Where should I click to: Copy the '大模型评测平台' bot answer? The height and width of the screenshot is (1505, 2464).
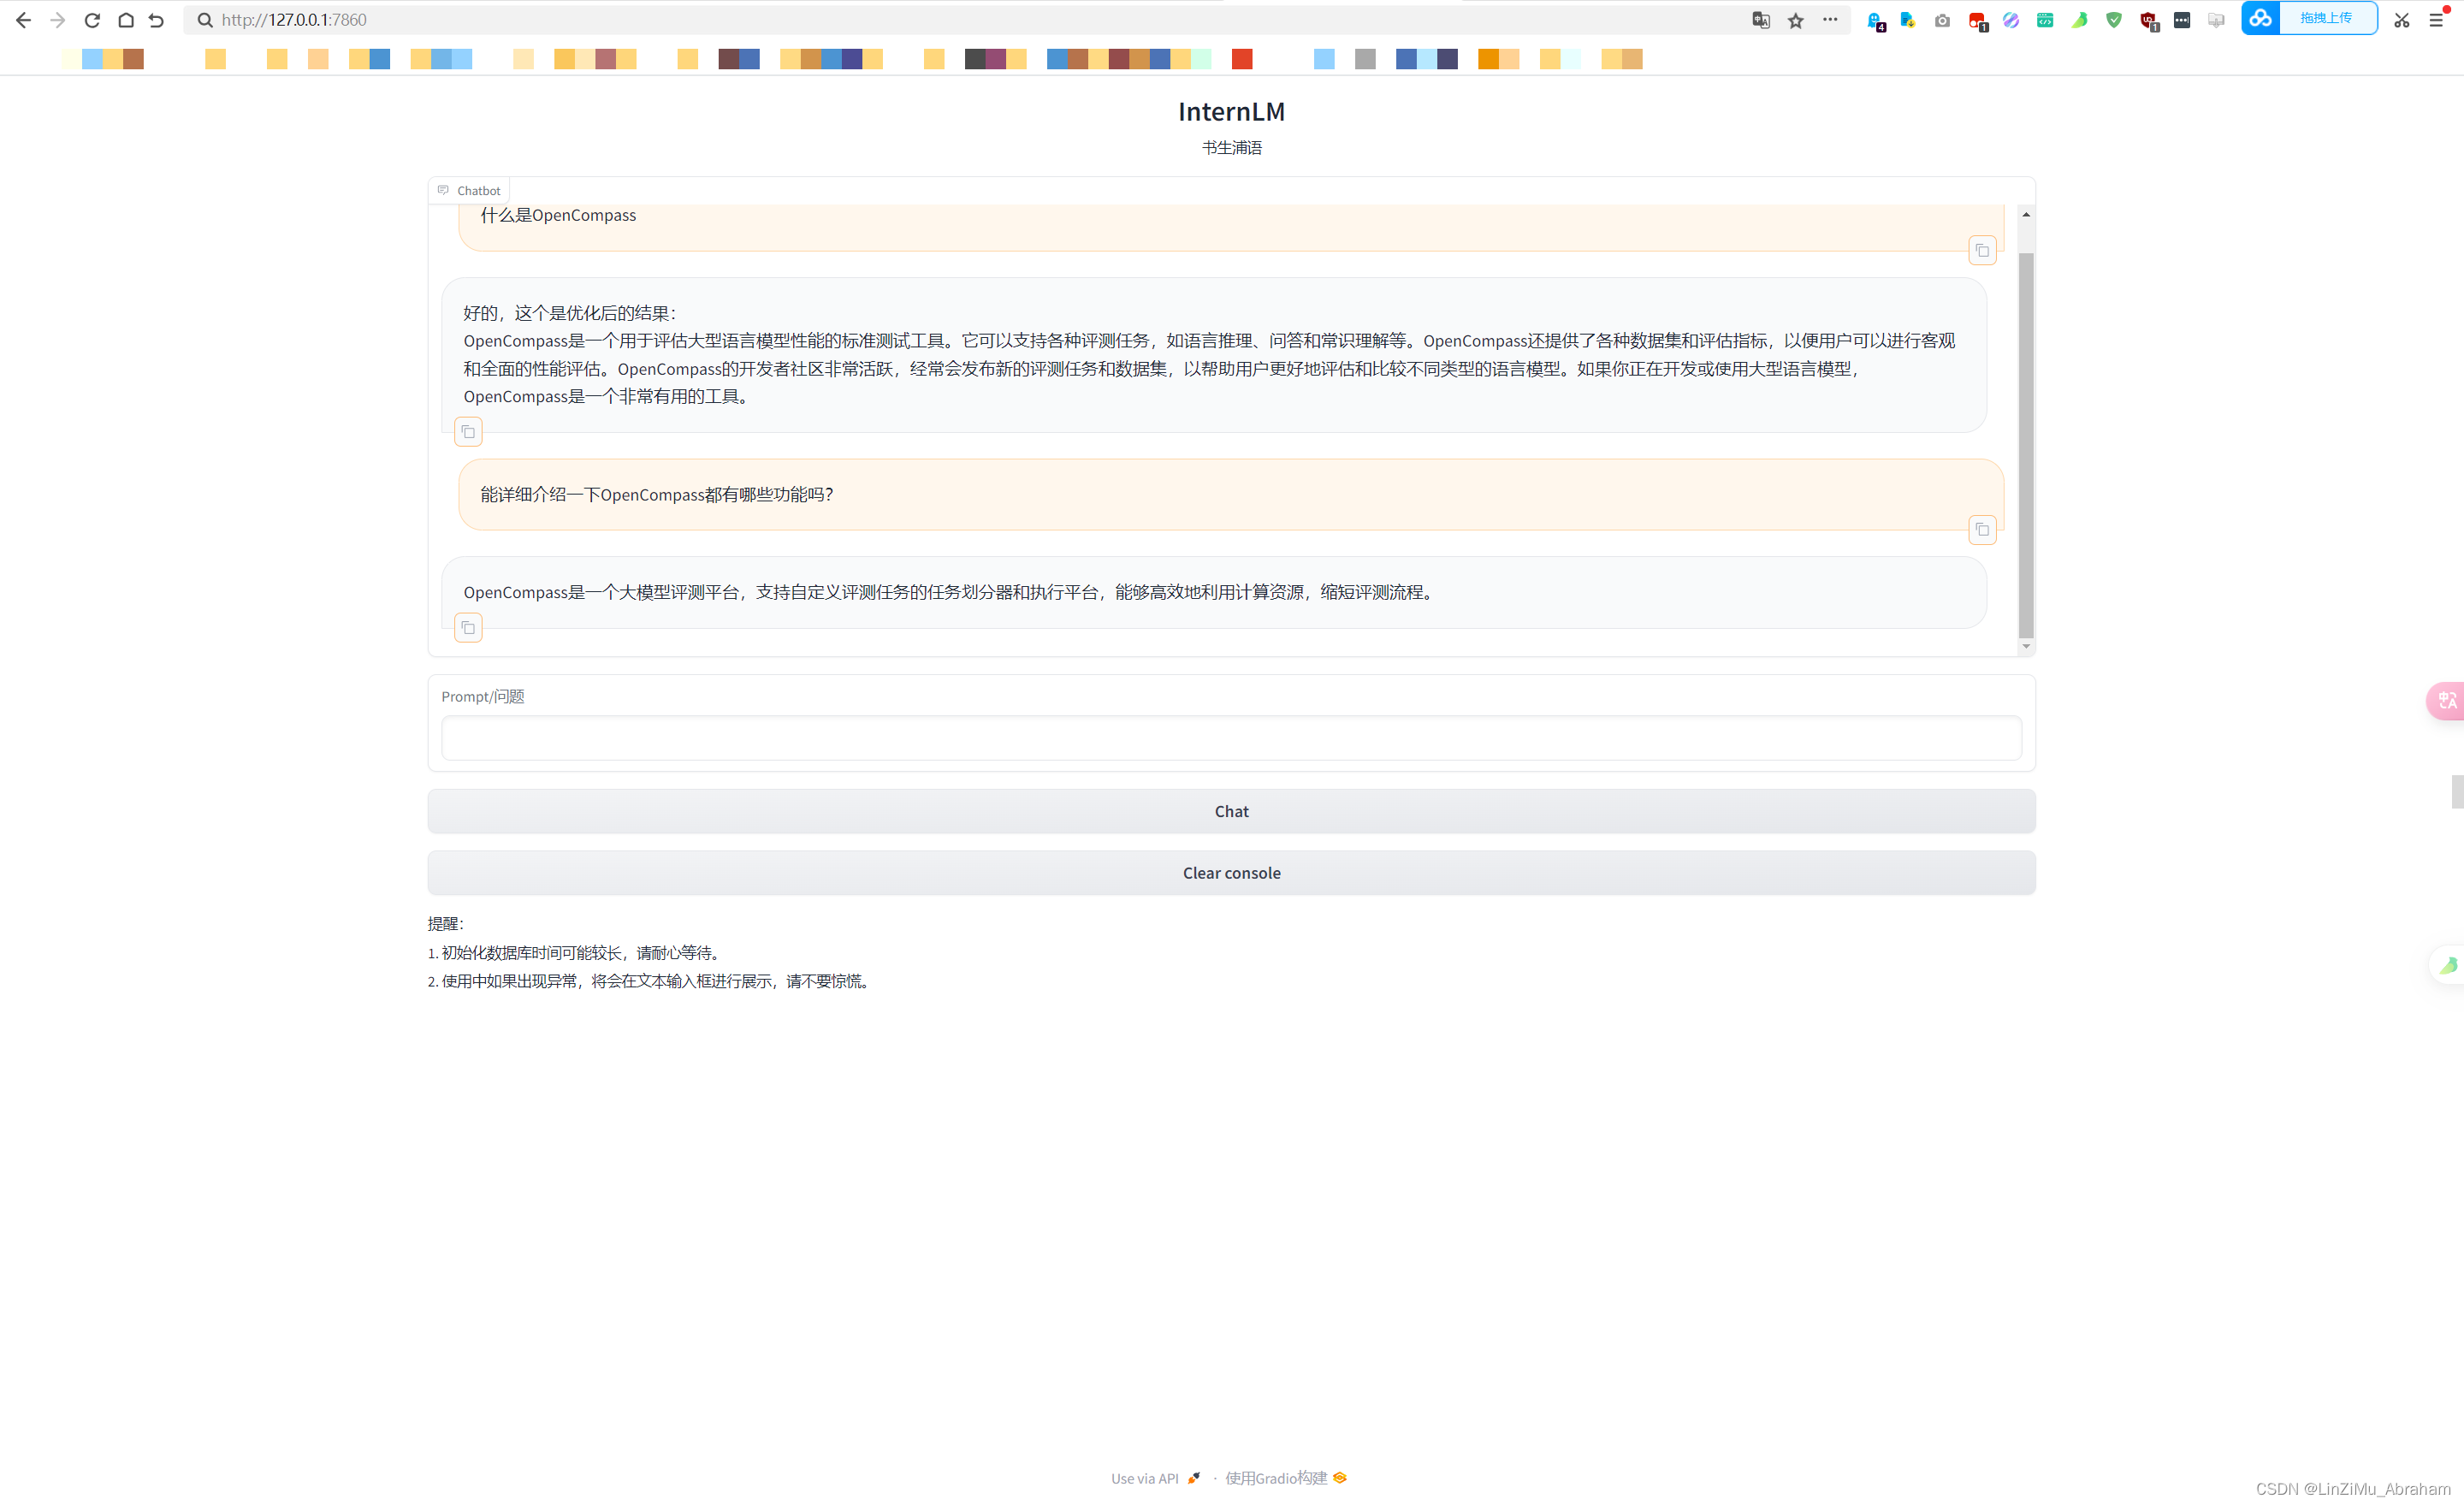tap(468, 628)
